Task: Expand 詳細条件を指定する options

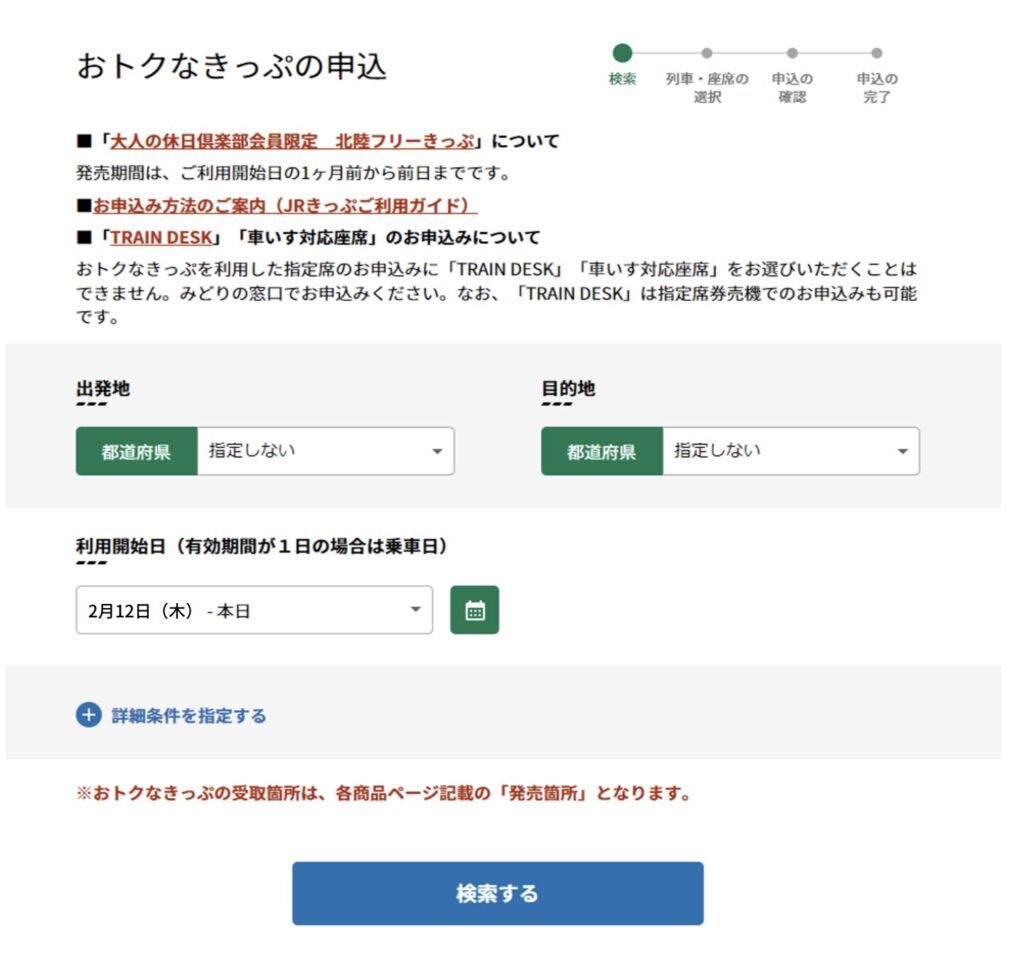Action: [x=188, y=716]
